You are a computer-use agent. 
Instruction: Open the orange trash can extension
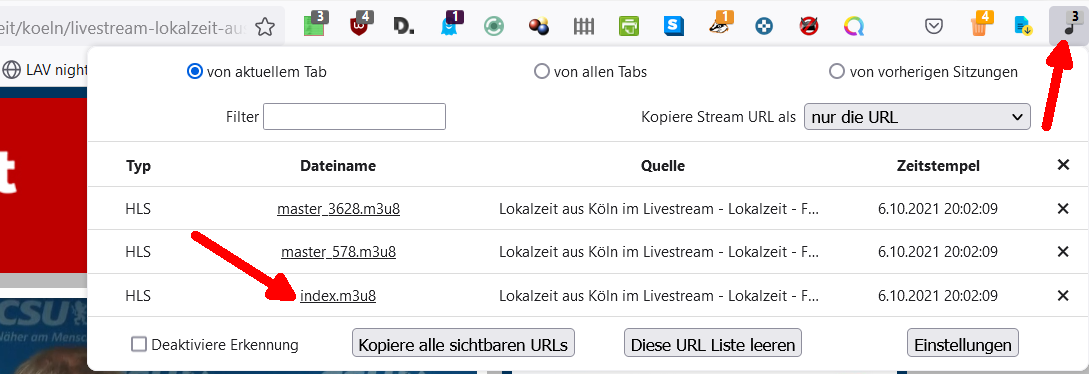[980, 26]
